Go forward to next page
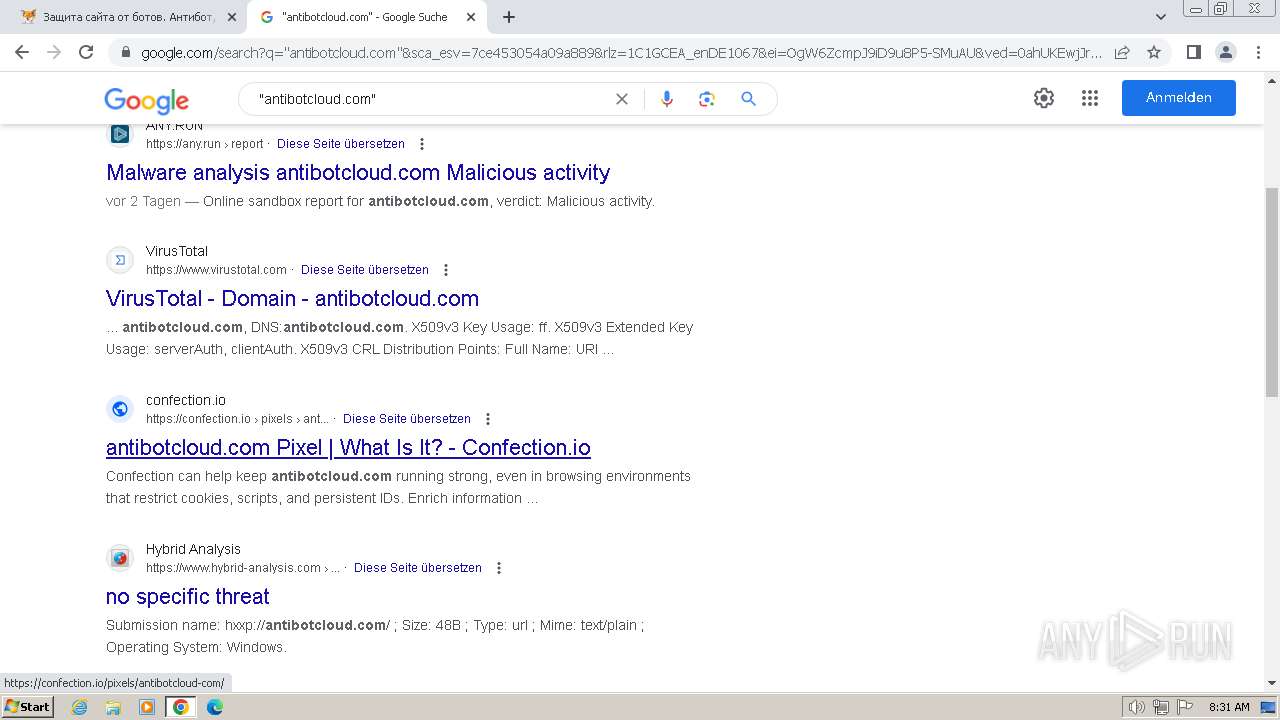Viewport: 1280px width, 720px height. point(54,52)
